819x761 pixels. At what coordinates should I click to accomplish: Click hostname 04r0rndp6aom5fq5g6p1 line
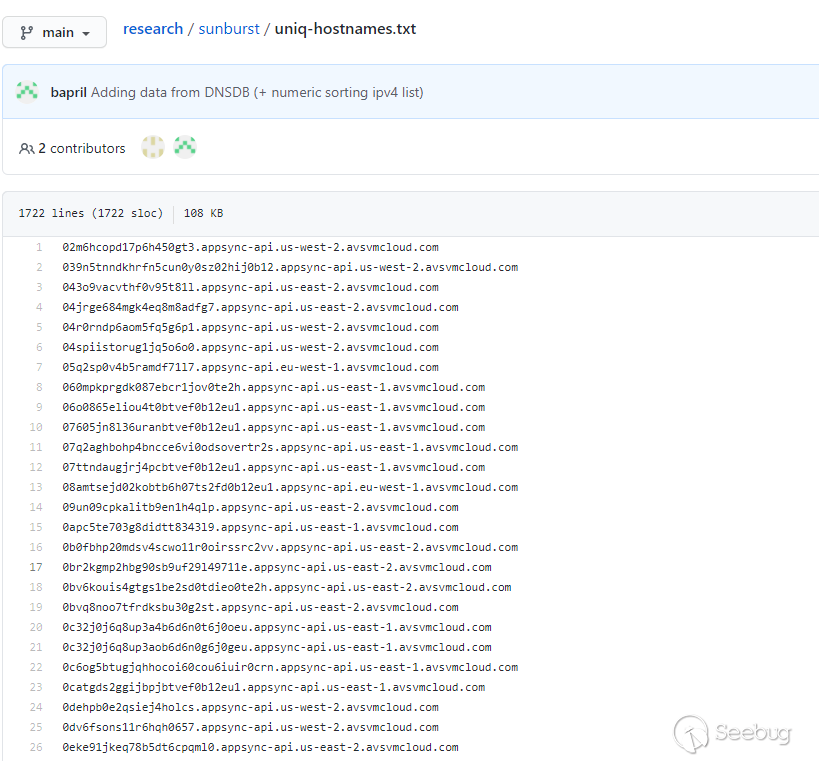pos(250,327)
